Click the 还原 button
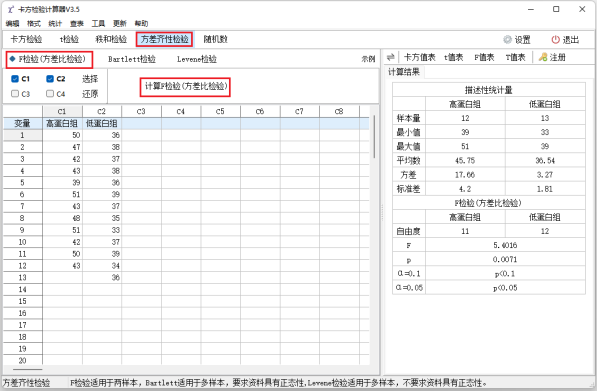 [90, 94]
